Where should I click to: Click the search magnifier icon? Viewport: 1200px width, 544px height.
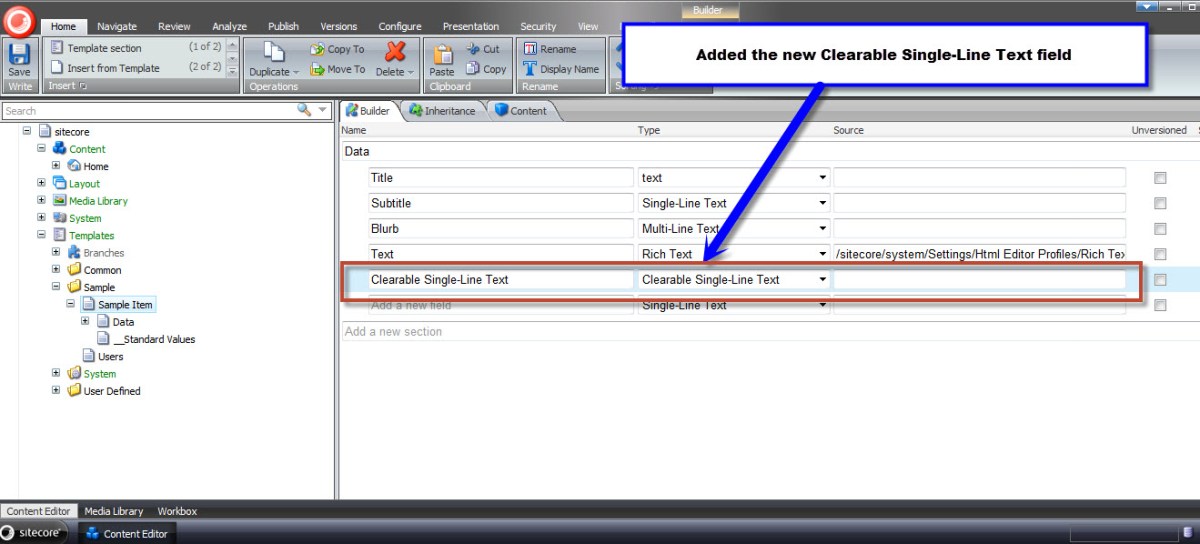click(304, 111)
